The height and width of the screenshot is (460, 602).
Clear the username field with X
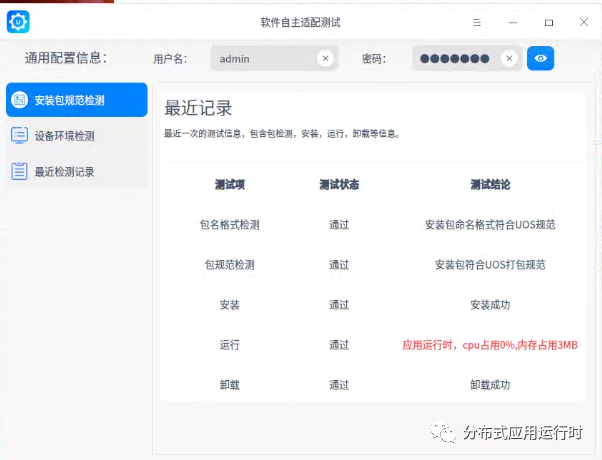click(325, 58)
